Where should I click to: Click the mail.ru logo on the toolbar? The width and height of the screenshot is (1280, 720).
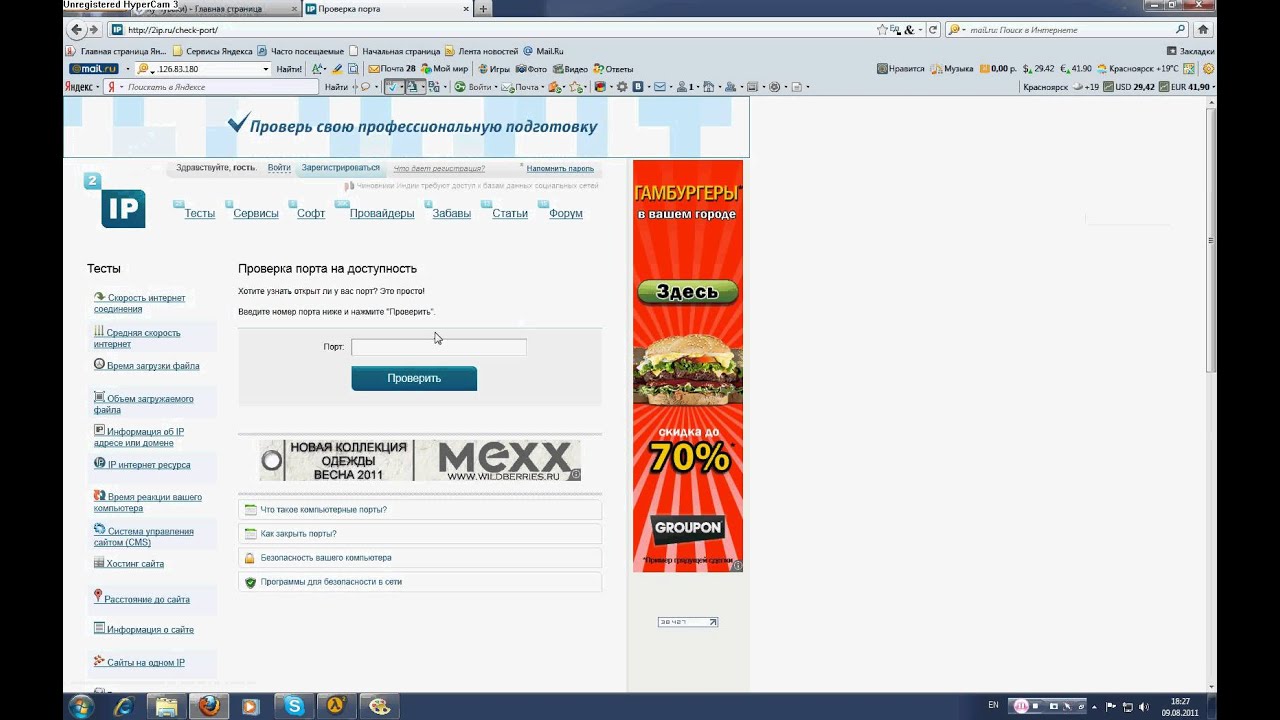(x=94, y=69)
